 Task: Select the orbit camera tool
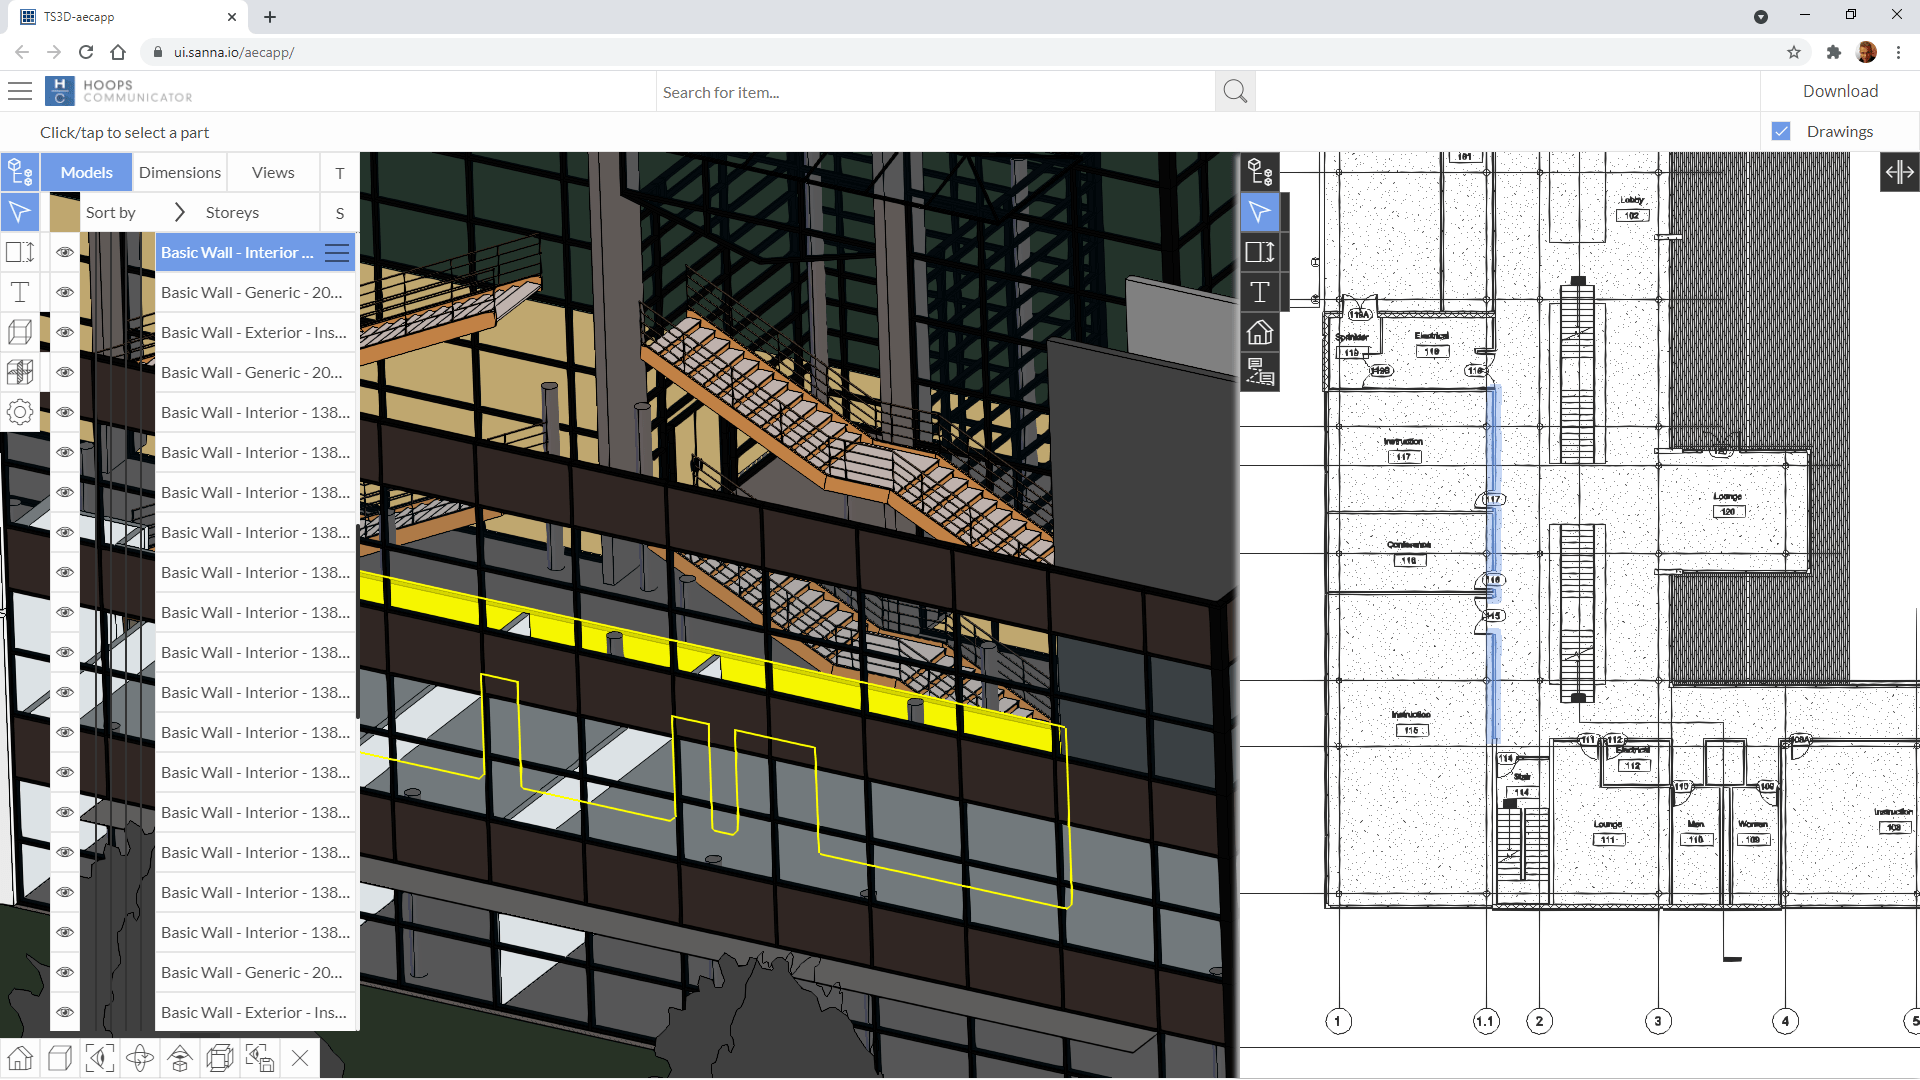click(140, 1057)
